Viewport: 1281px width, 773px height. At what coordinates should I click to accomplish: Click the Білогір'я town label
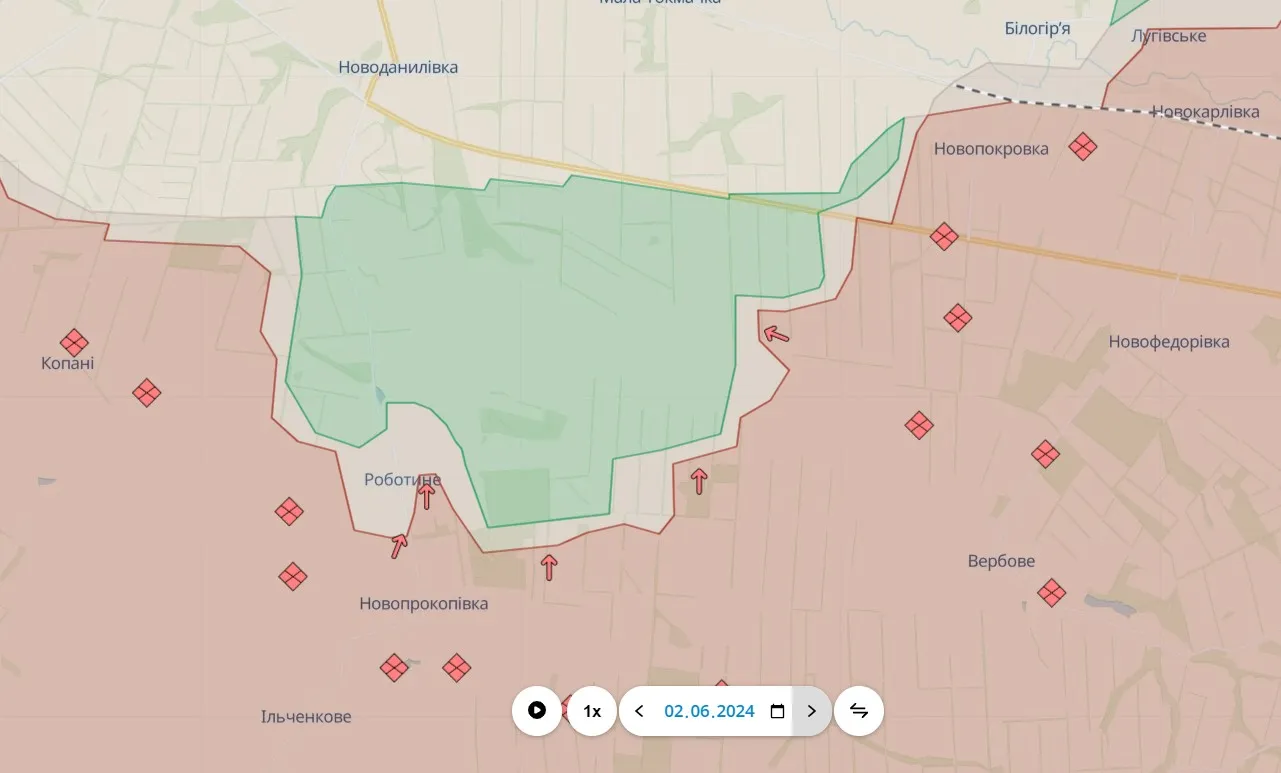click(1037, 28)
